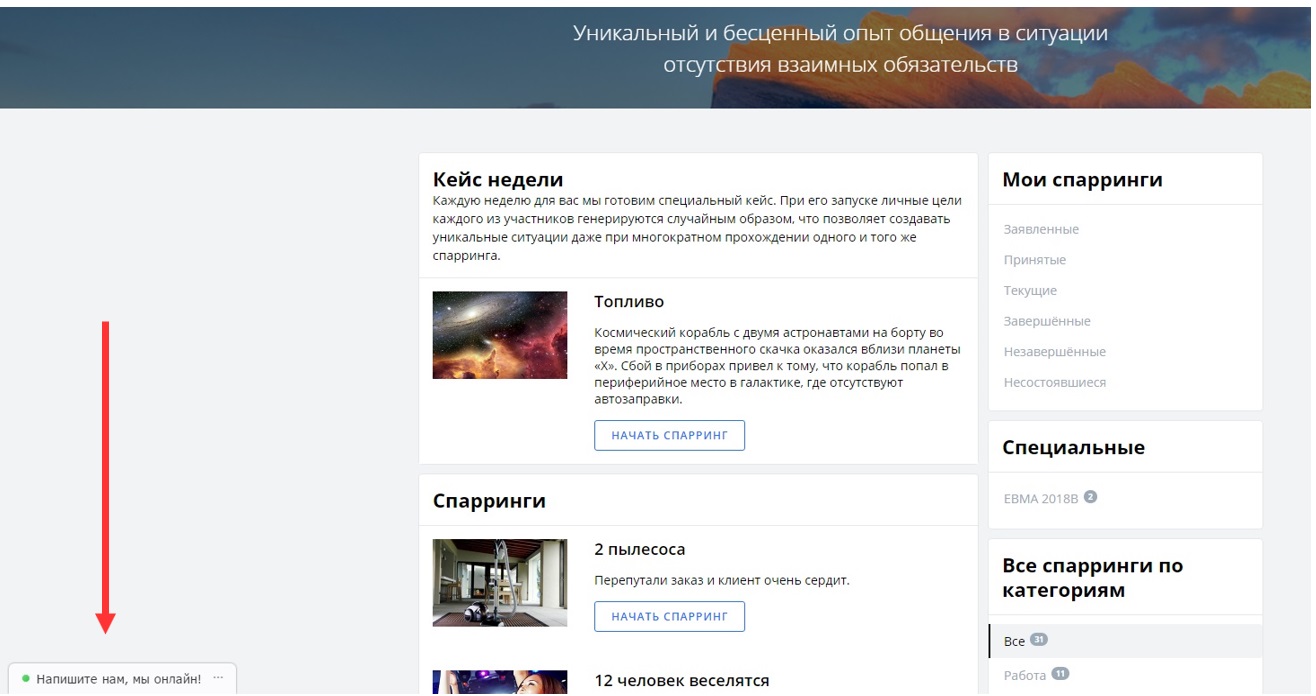The width and height of the screenshot is (1316, 696).
Task: Click the count badge beside EBMA 2018B
Action: 1091,497
